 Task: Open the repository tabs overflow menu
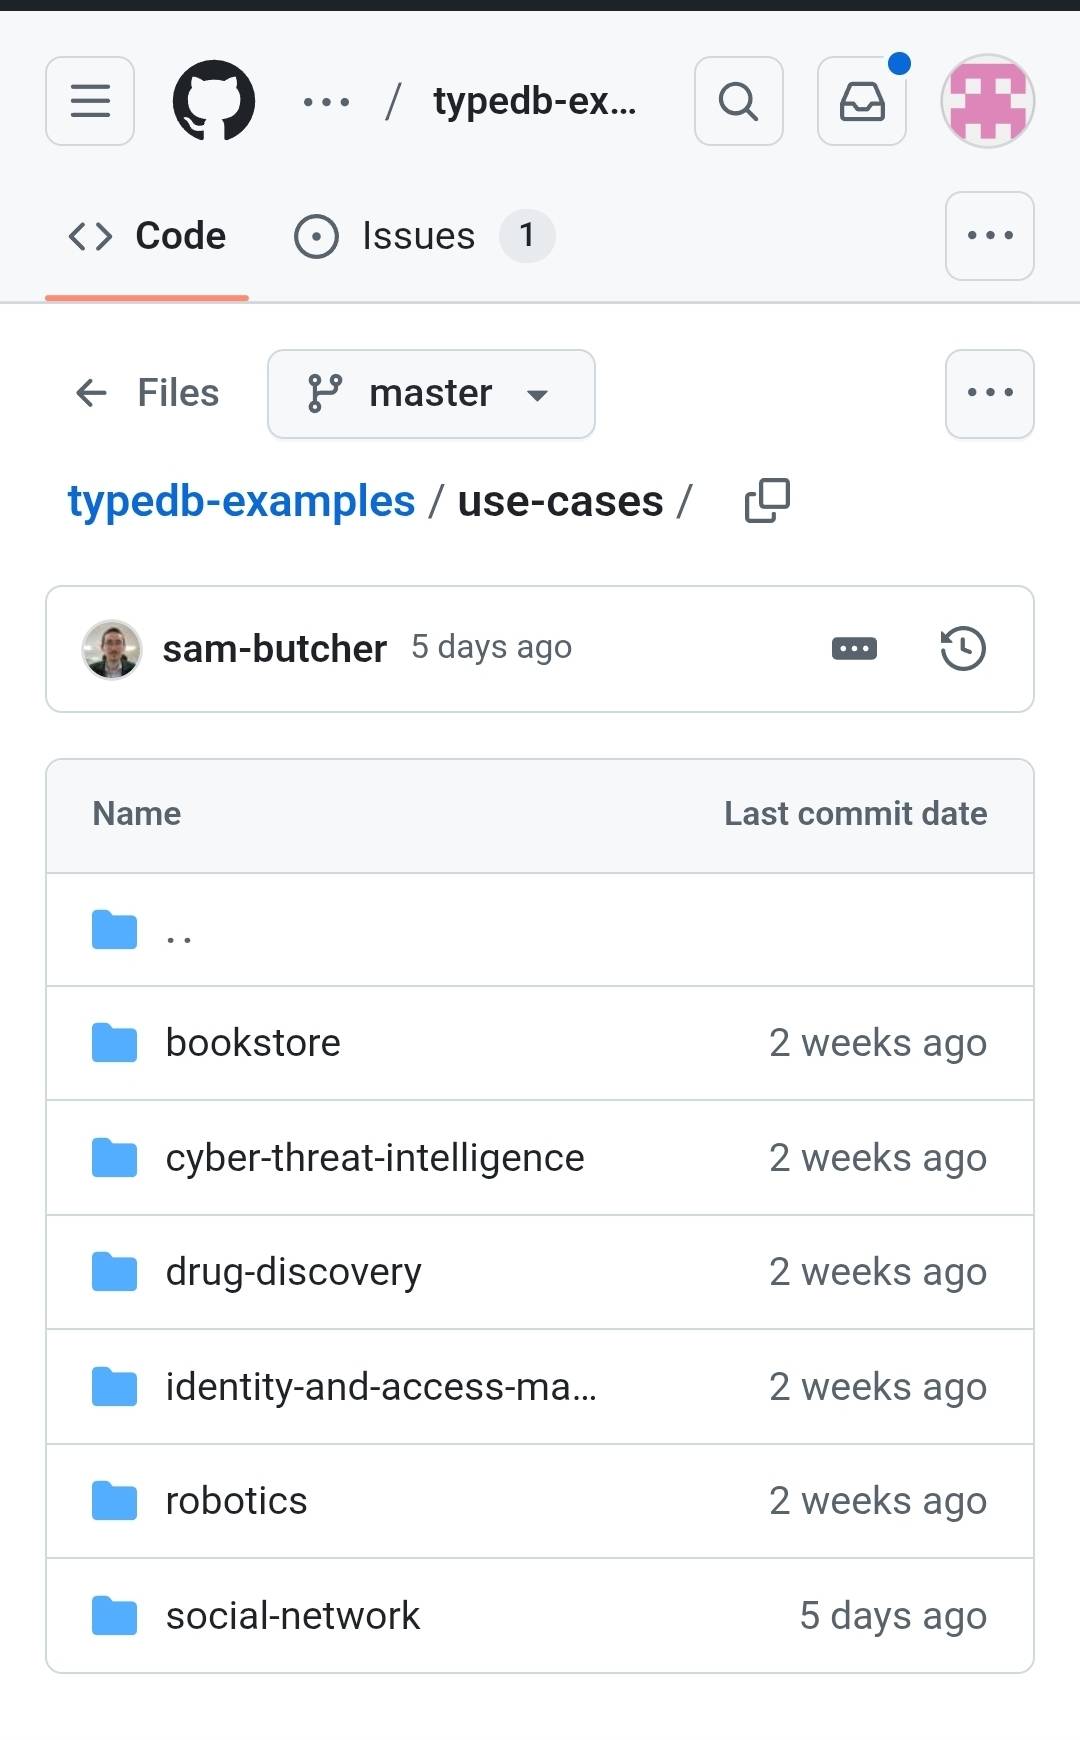click(990, 236)
